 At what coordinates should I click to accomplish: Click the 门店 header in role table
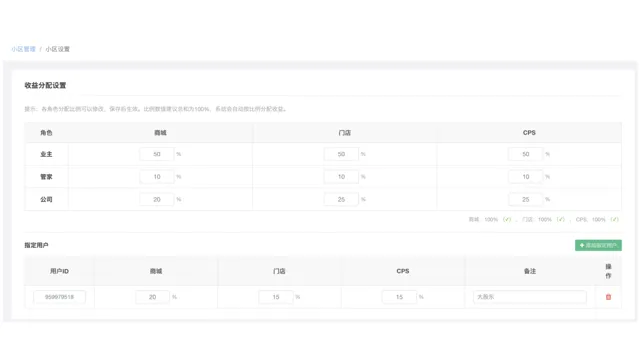(344, 133)
